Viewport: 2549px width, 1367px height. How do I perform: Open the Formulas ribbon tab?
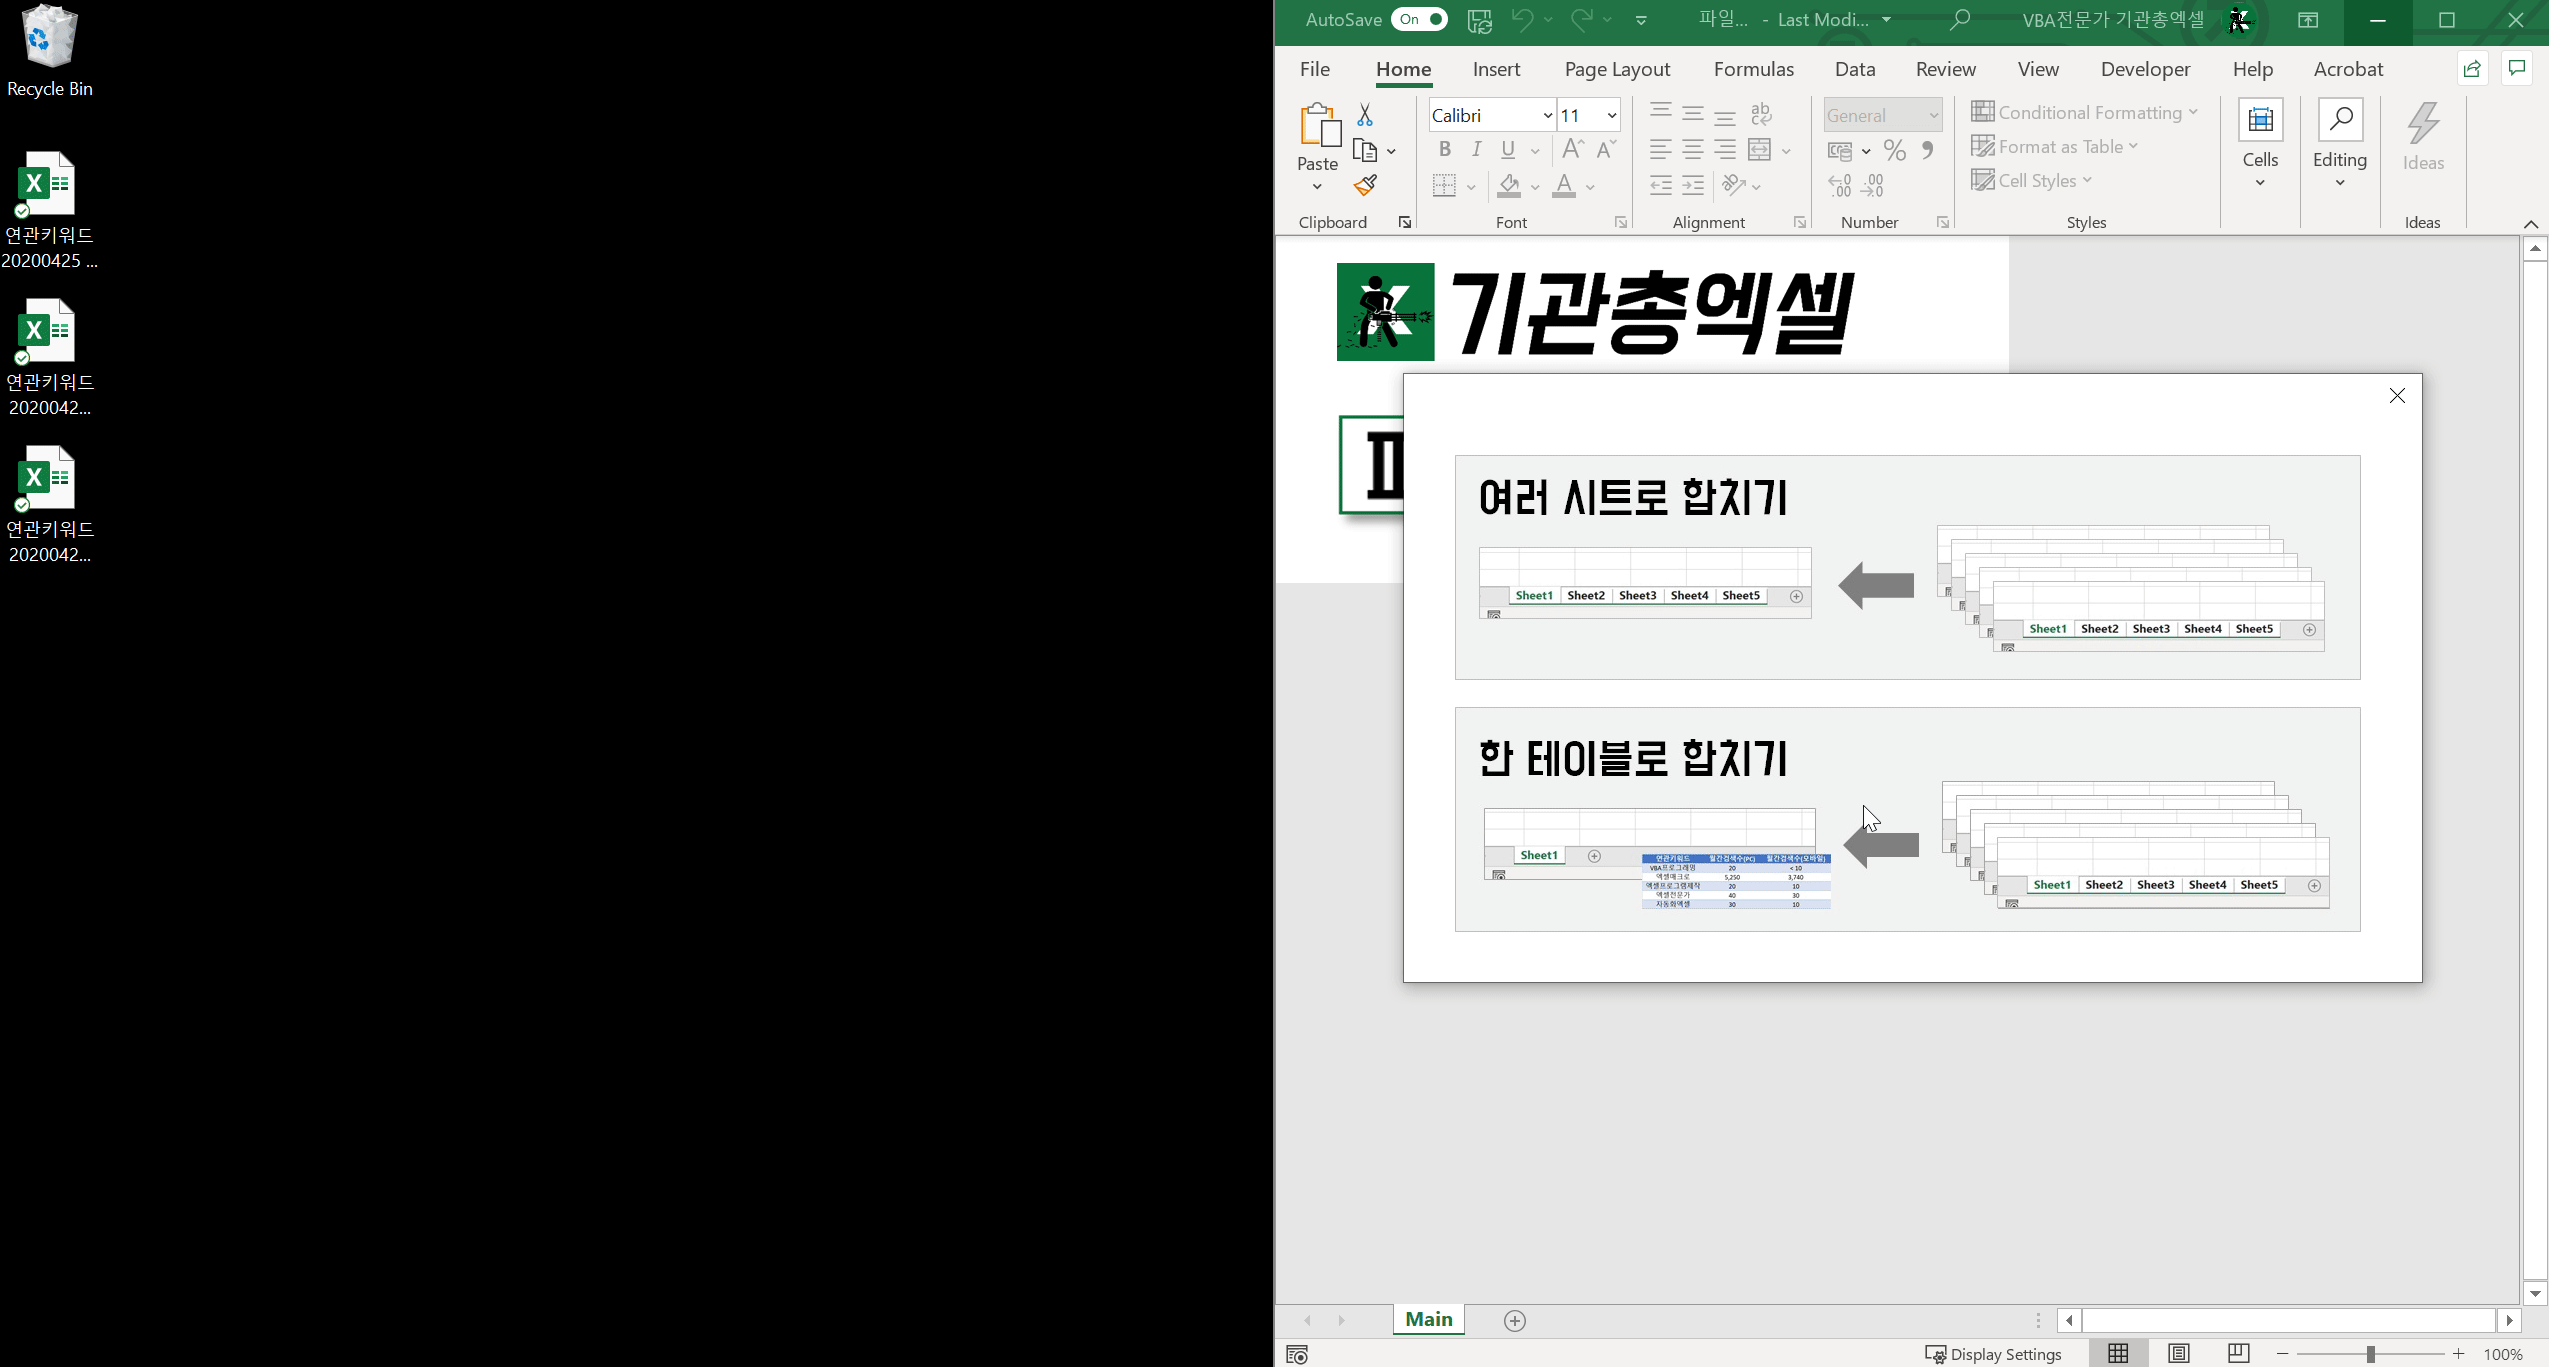click(1753, 69)
